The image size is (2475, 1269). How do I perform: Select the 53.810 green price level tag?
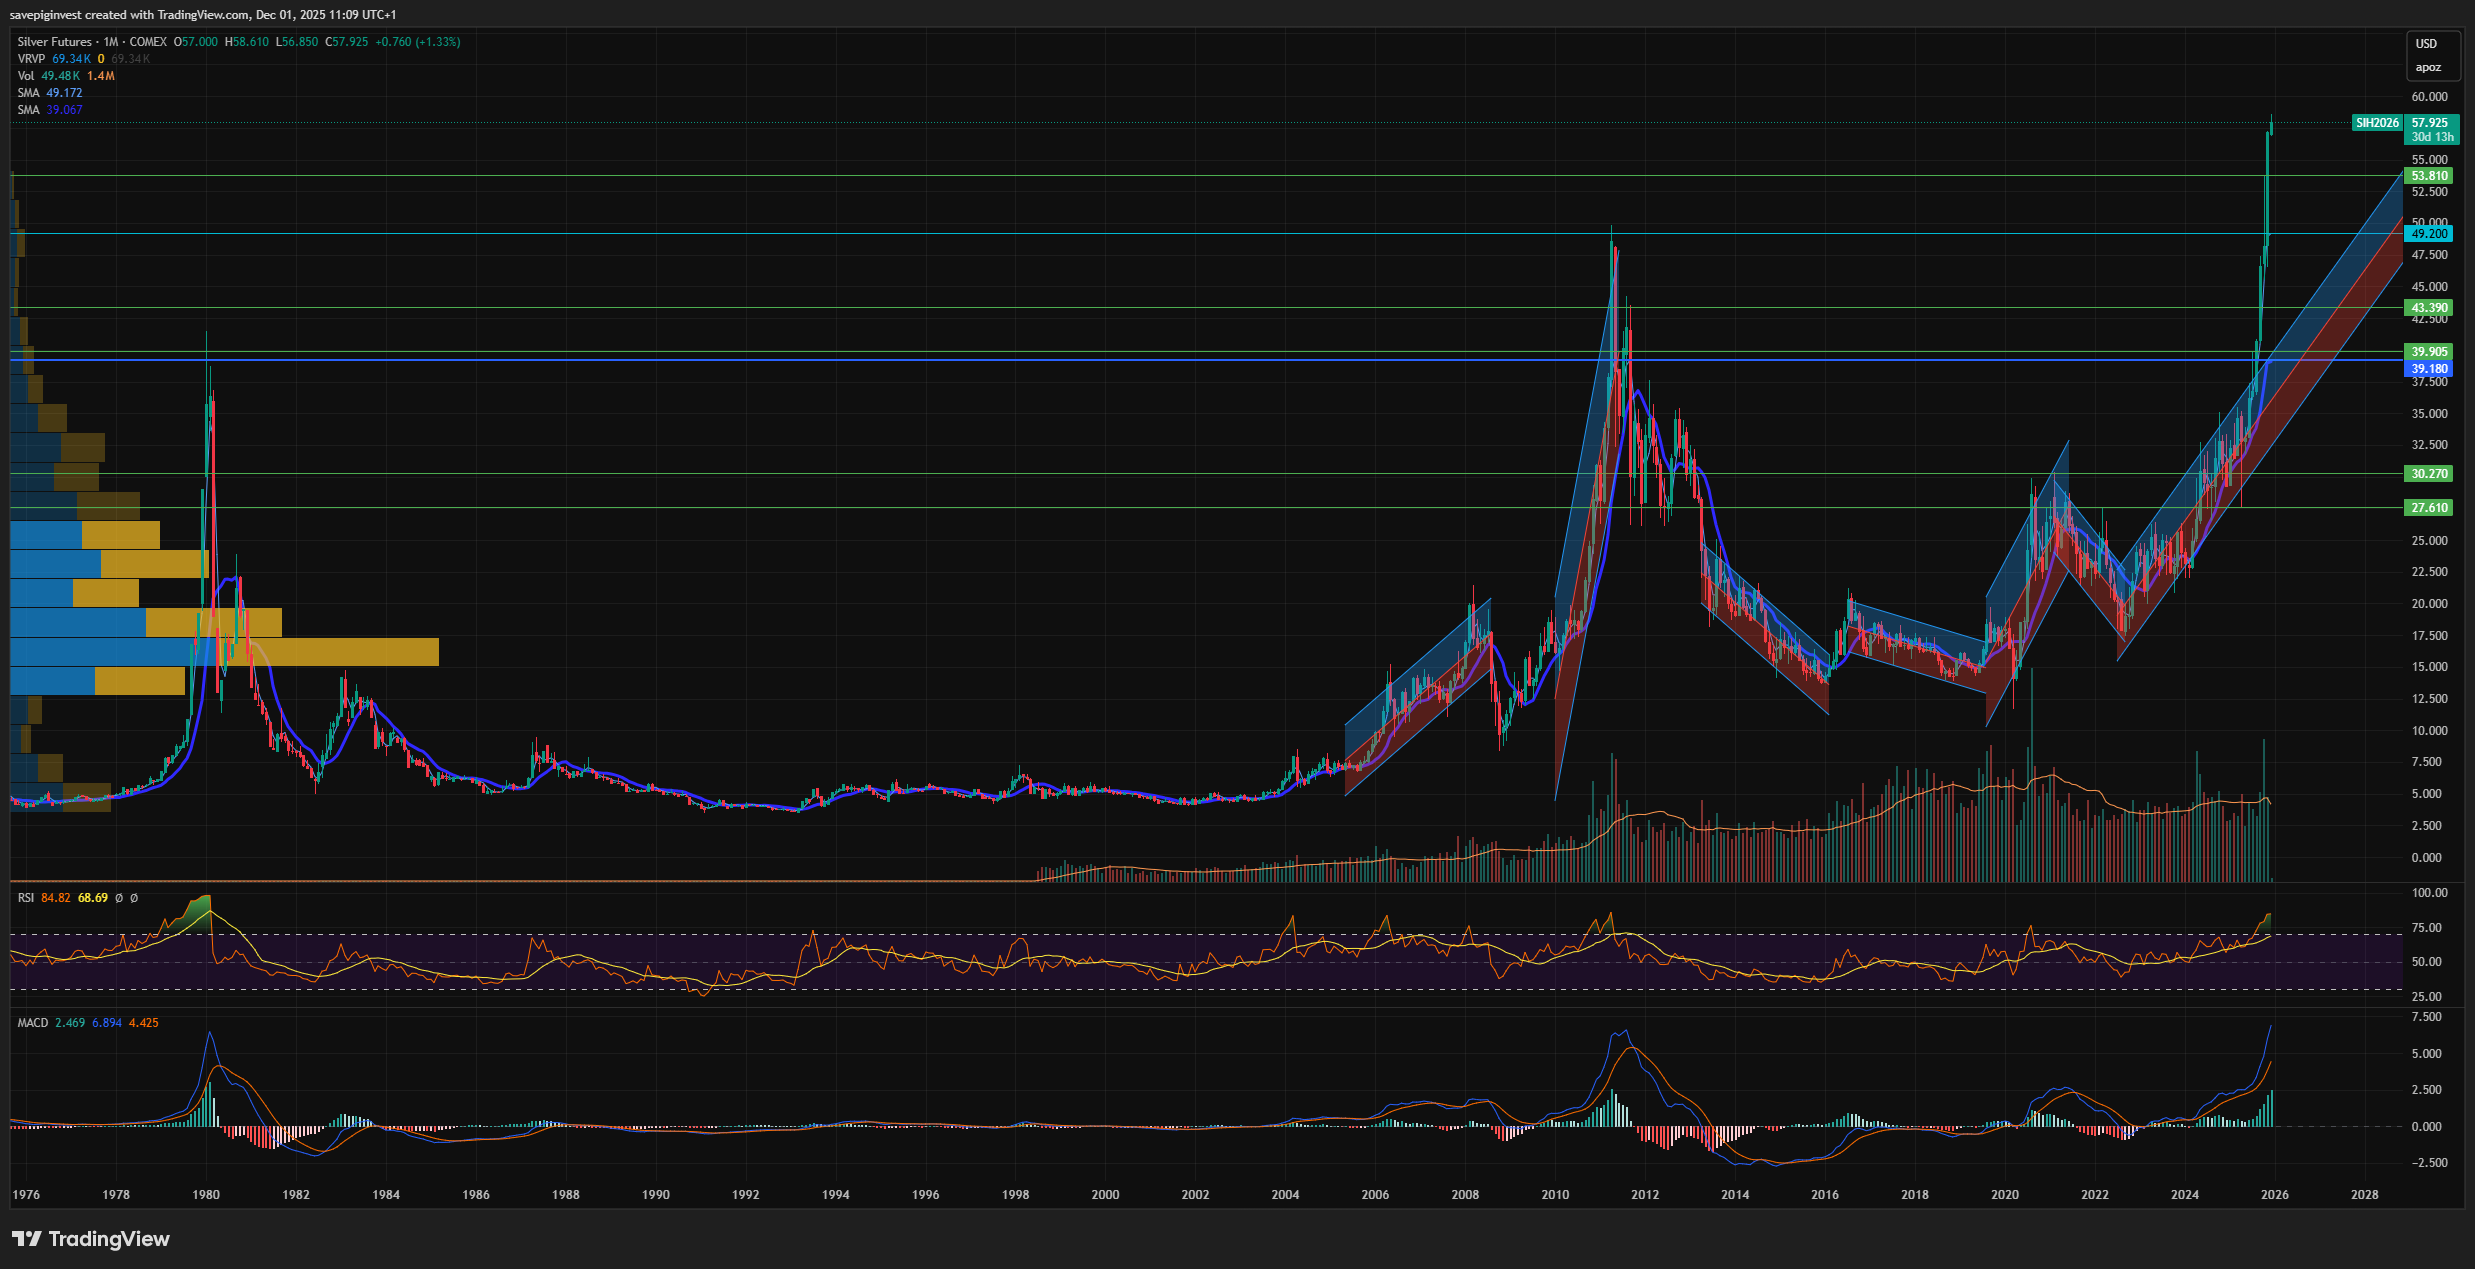coord(2428,176)
